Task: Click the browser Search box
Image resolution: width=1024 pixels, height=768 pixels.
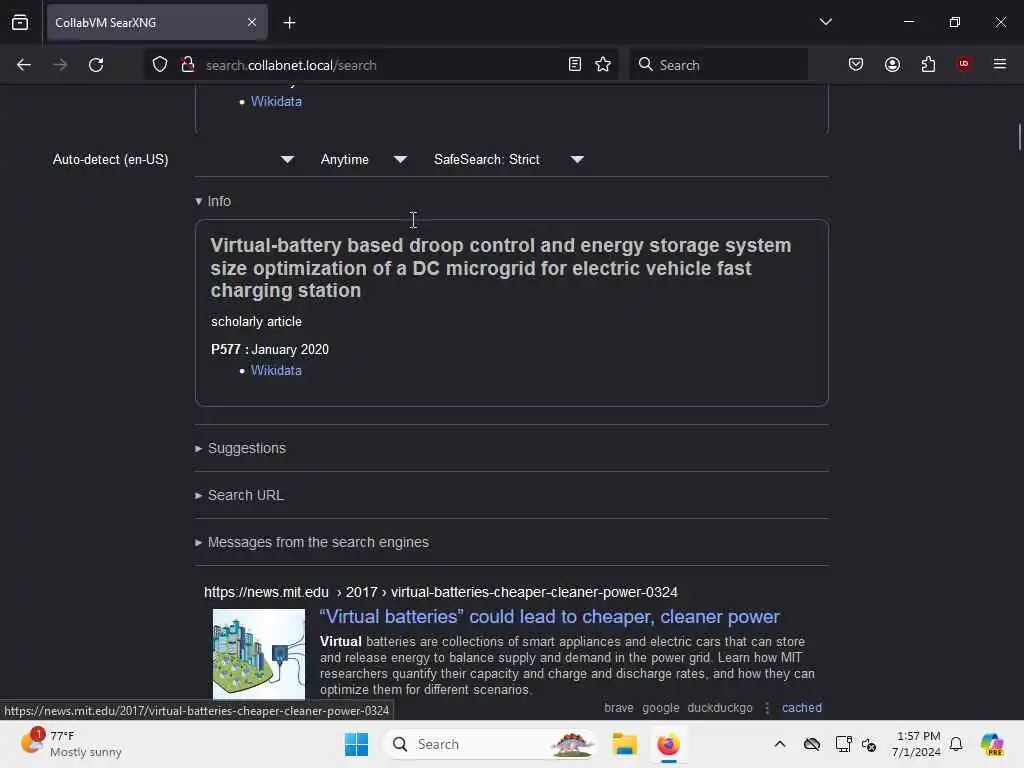Action: click(718, 65)
